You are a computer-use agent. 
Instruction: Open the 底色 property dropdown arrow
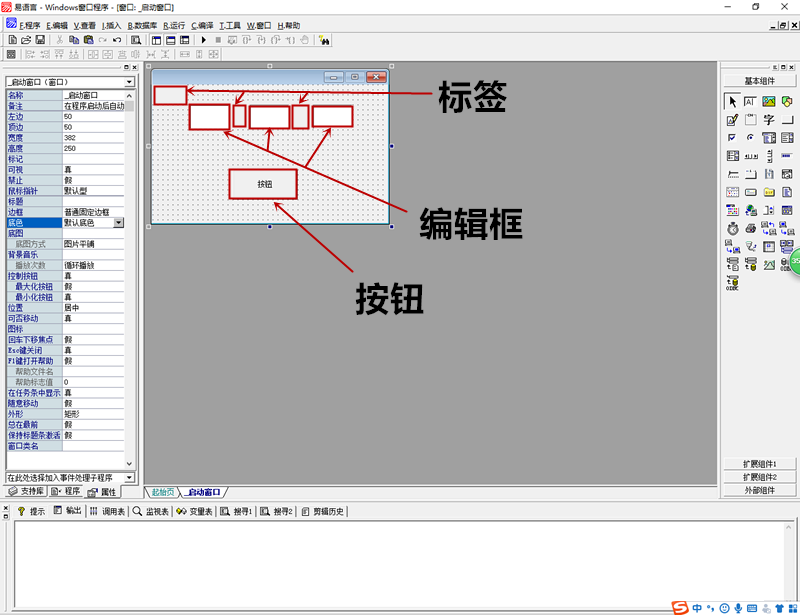point(118,223)
